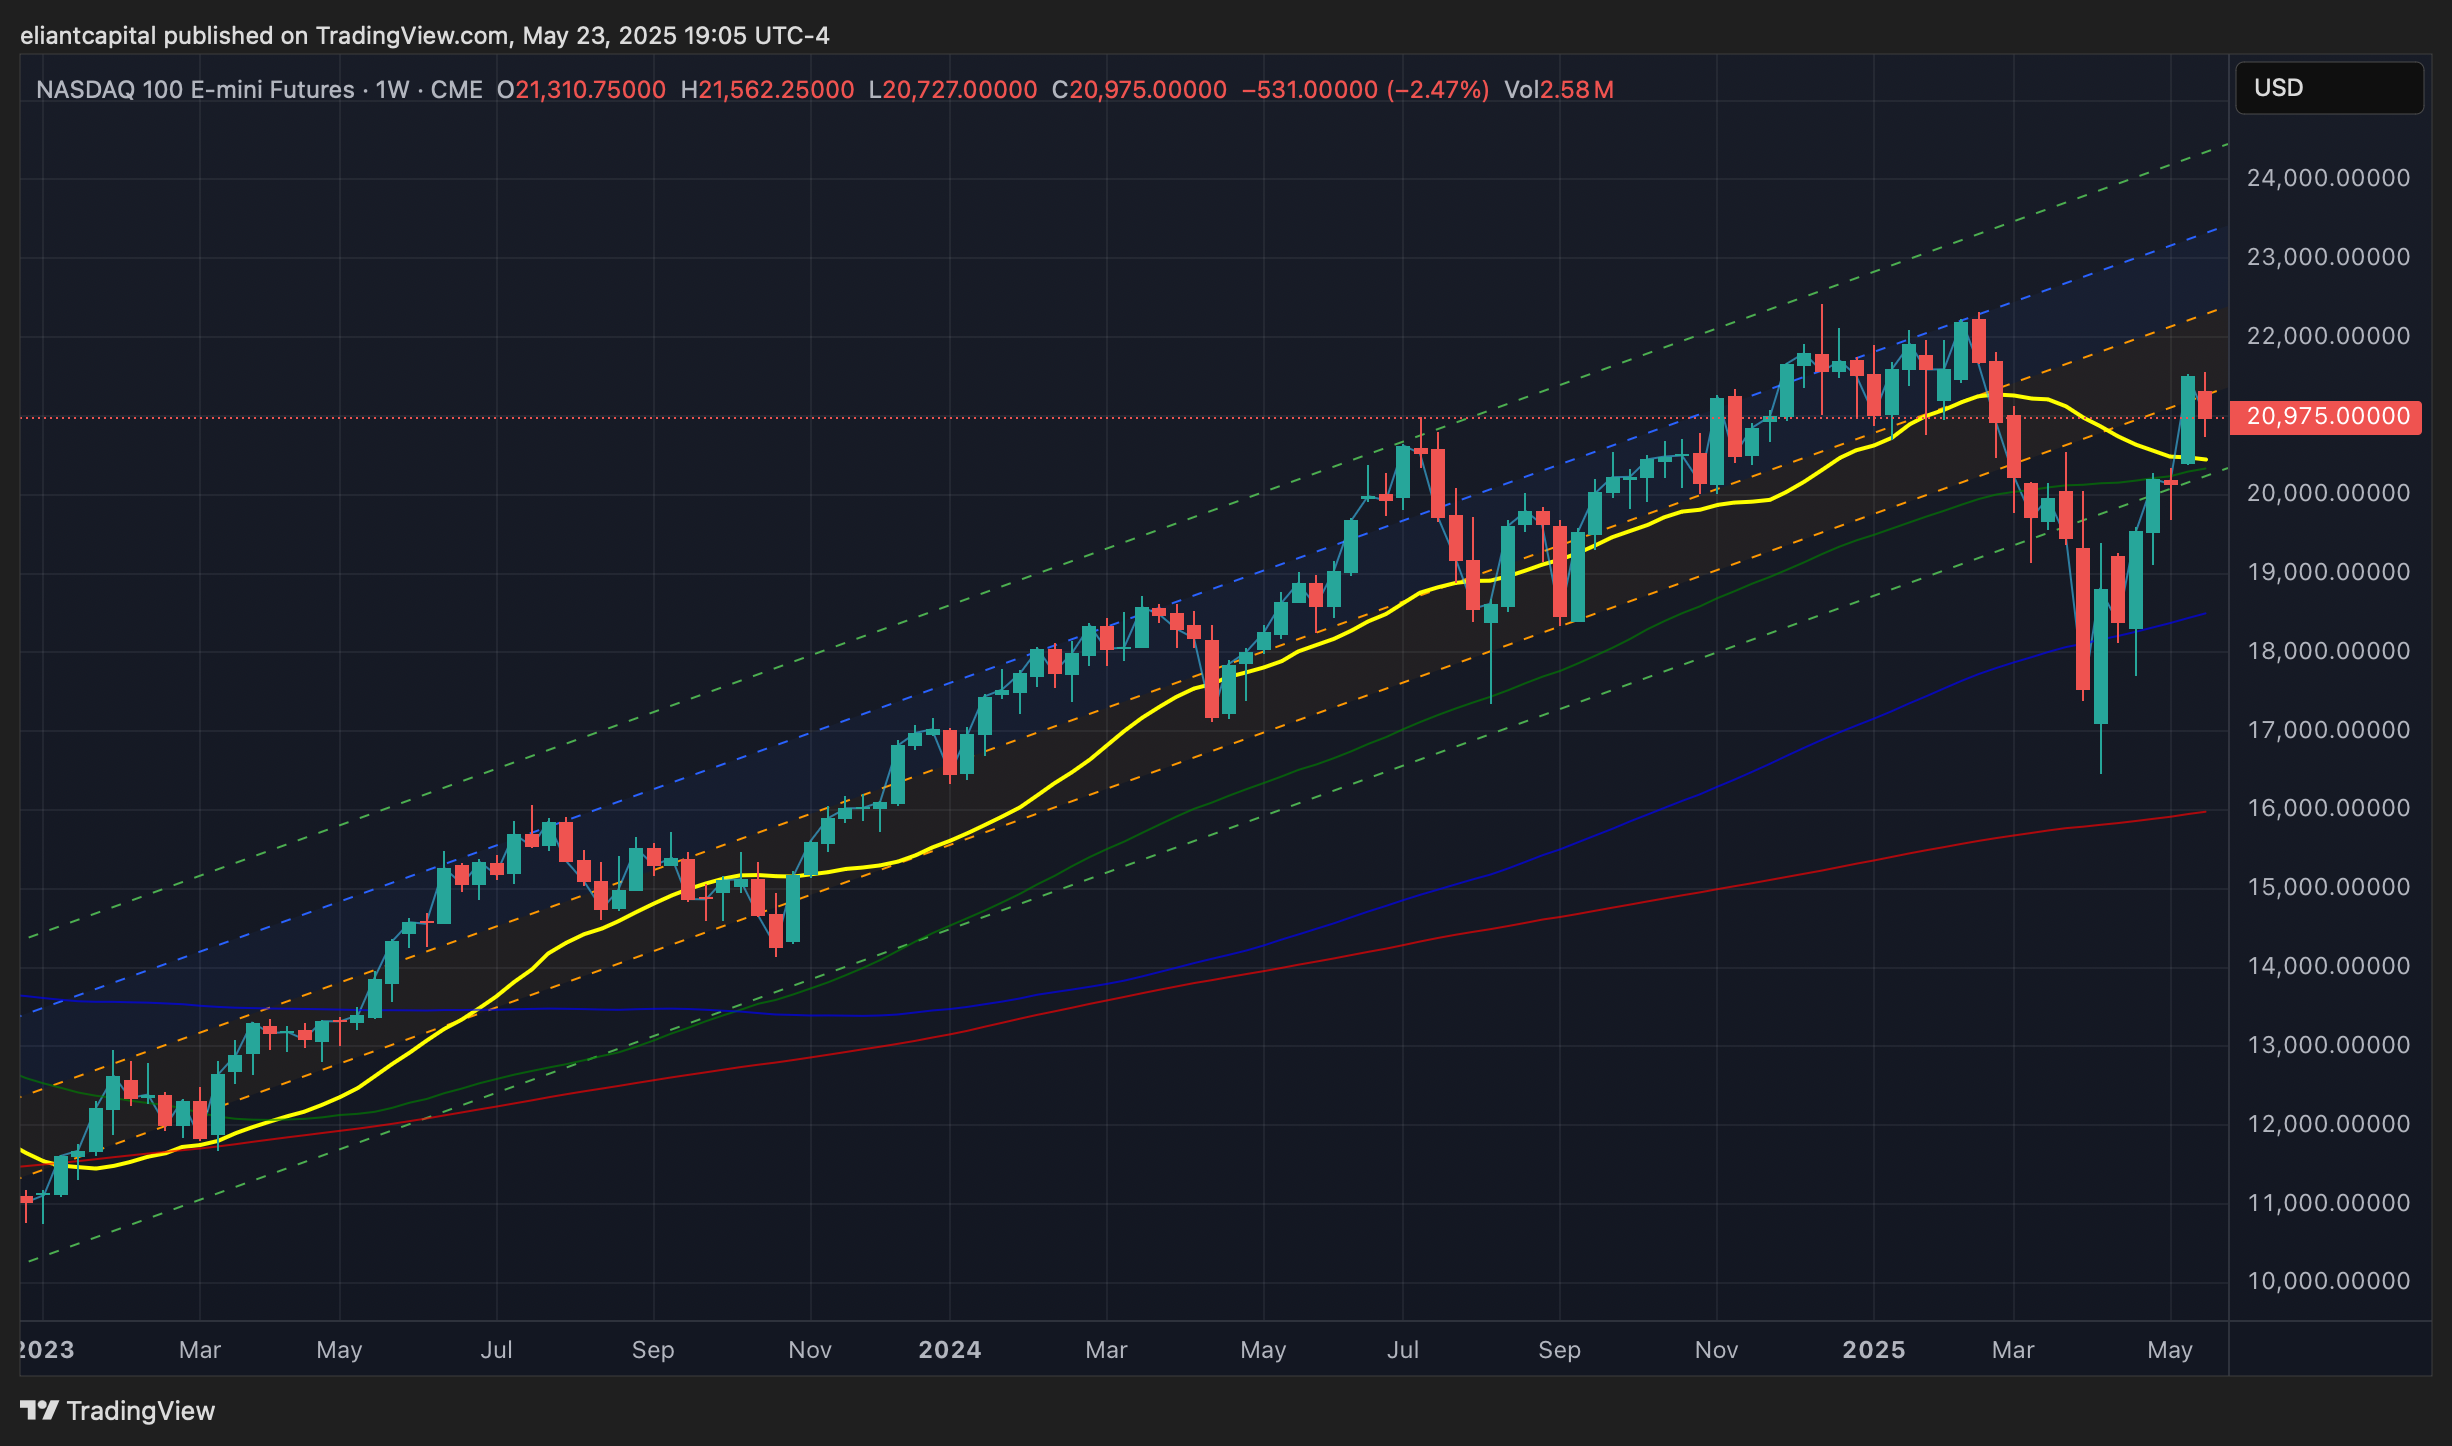Image resolution: width=2452 pixels, height=1446 pixels.
Task: Click the 2025 label on time axis
Action: click(x=1873, y=1350)
